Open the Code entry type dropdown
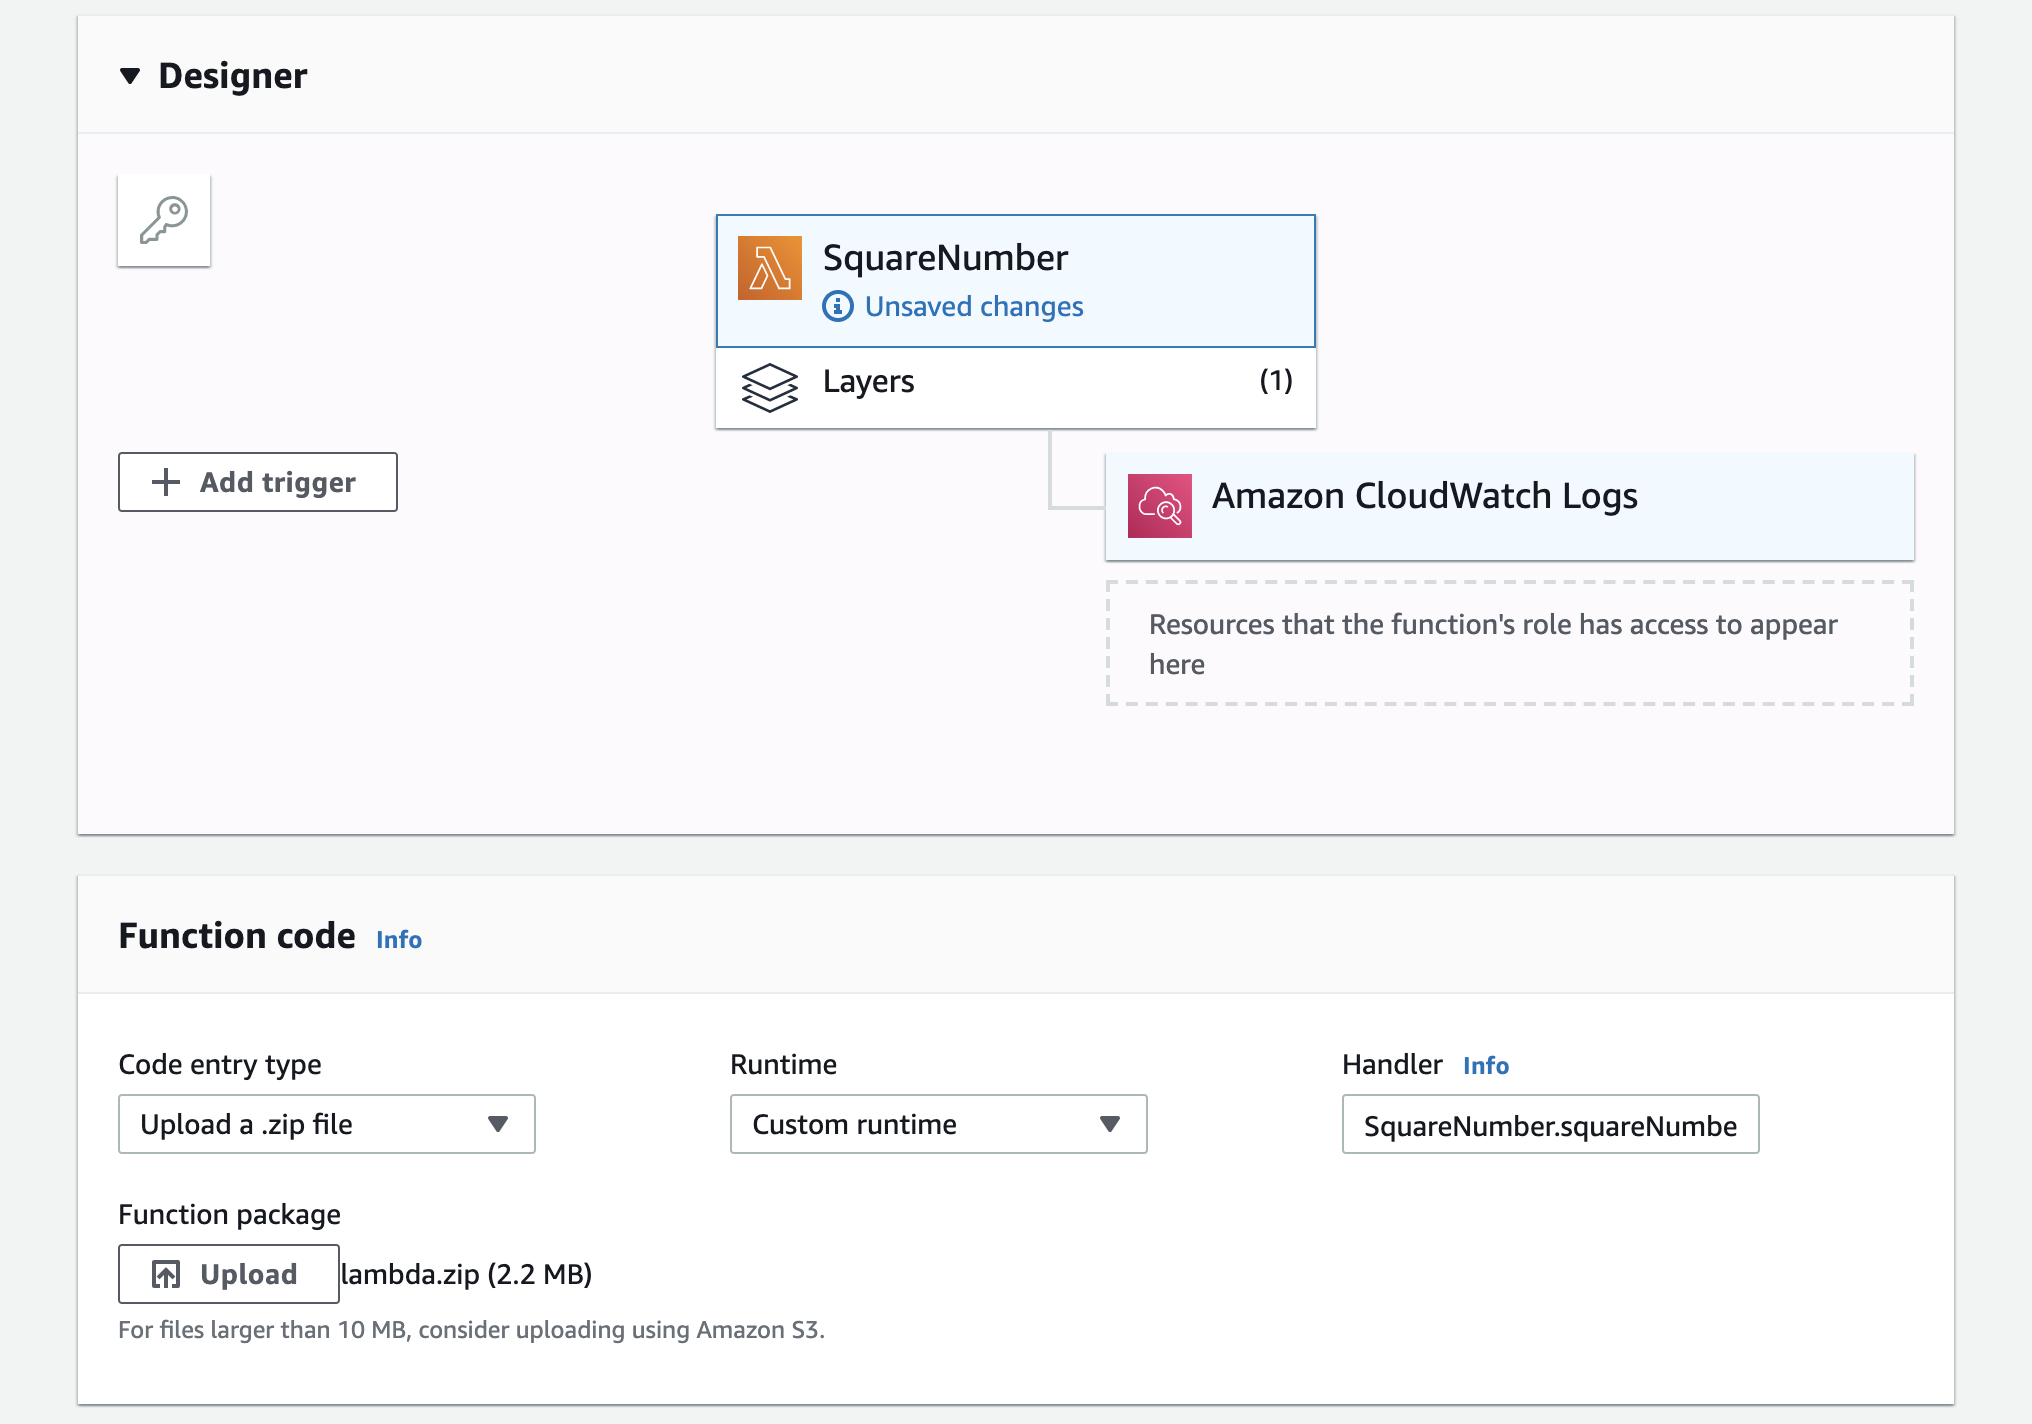2032x1424 pixels. pyautogui.click(x=326, y=1124)
